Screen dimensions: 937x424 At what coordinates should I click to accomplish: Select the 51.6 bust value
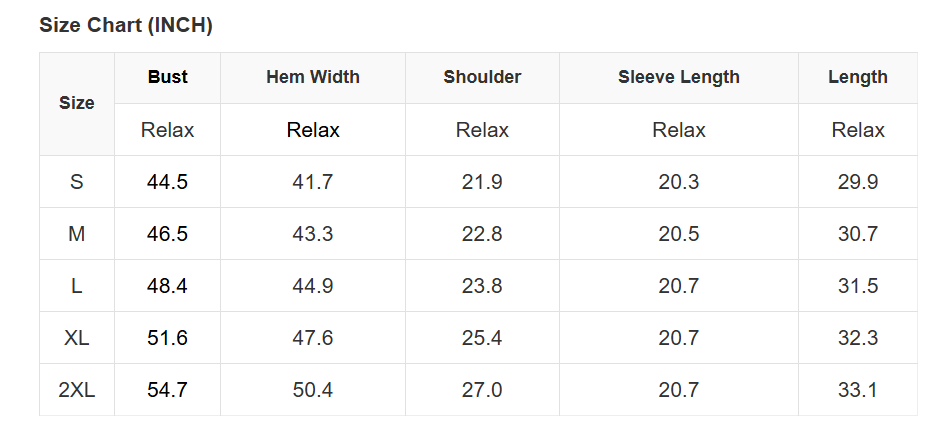(168, 338)
